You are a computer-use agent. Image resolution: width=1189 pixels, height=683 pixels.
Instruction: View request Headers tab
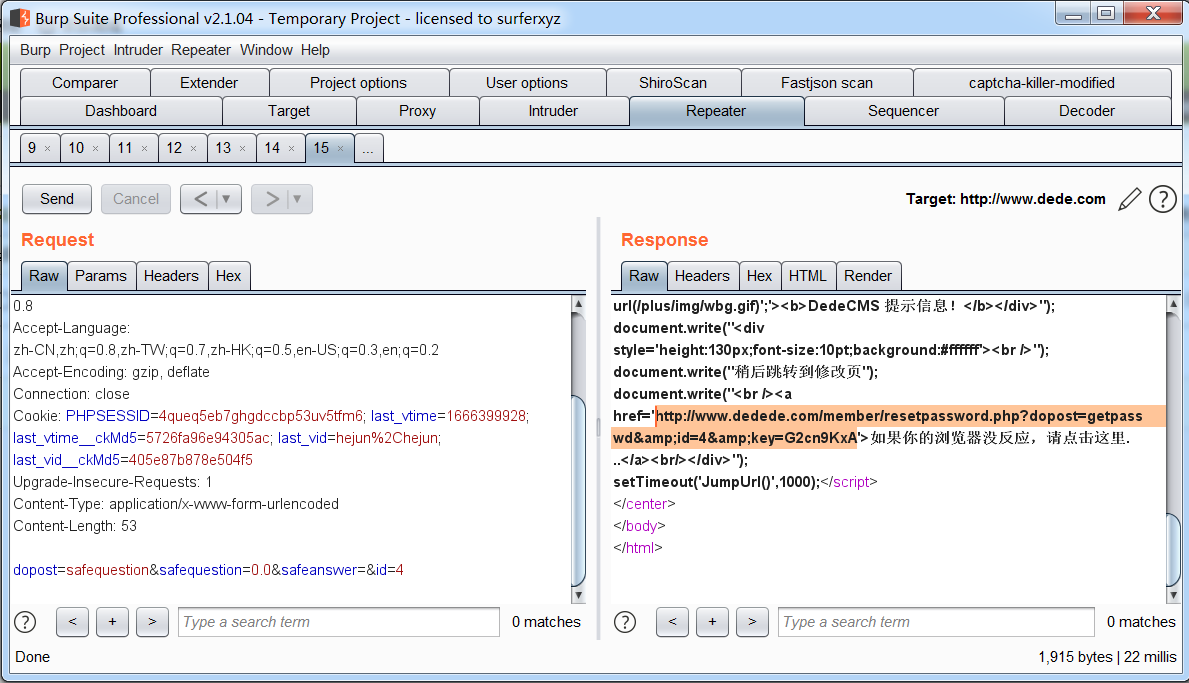[171, 276]
